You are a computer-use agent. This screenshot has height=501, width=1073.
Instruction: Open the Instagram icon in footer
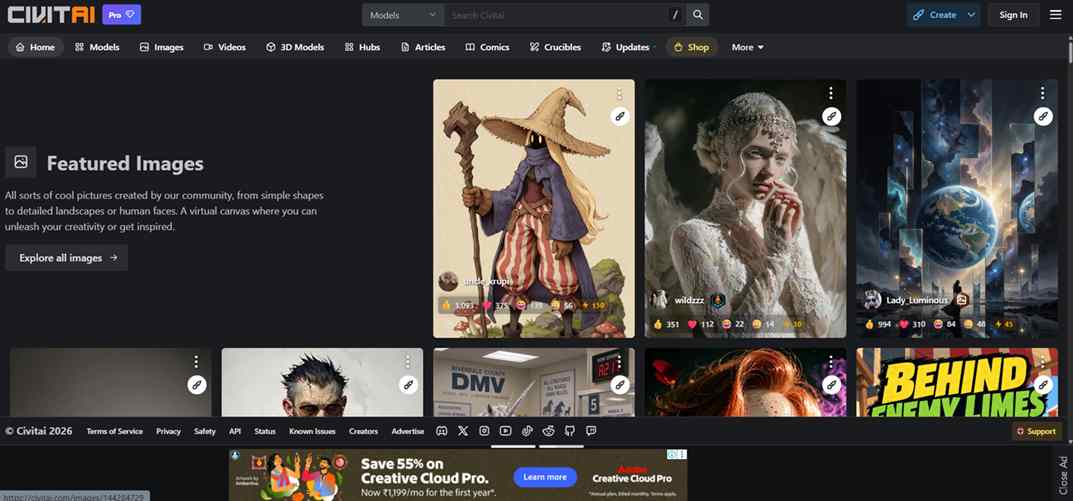[484, 431]
